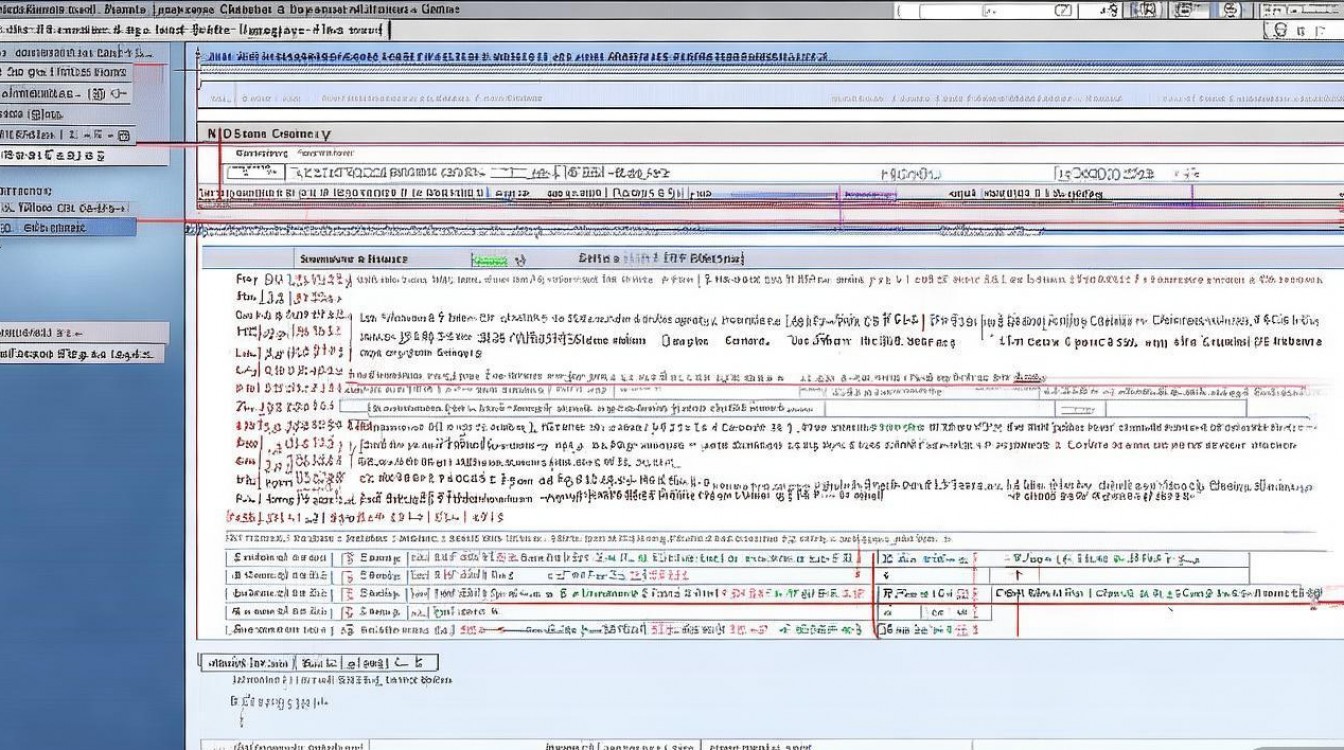Open the 'N D Stone' section header
Viewport: 1344px width, 750px height.
[268, 133]
